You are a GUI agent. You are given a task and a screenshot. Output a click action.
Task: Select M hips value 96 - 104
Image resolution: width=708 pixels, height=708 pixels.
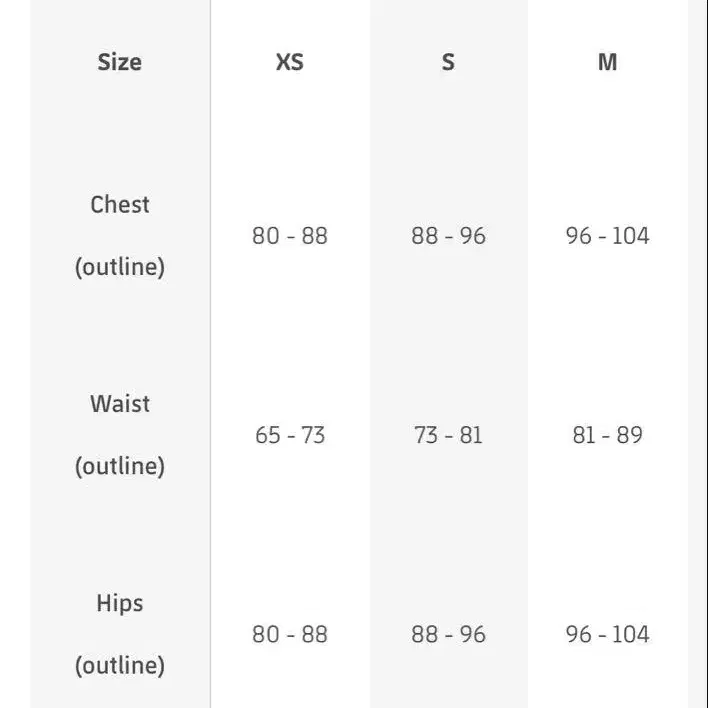pos(607,634)
